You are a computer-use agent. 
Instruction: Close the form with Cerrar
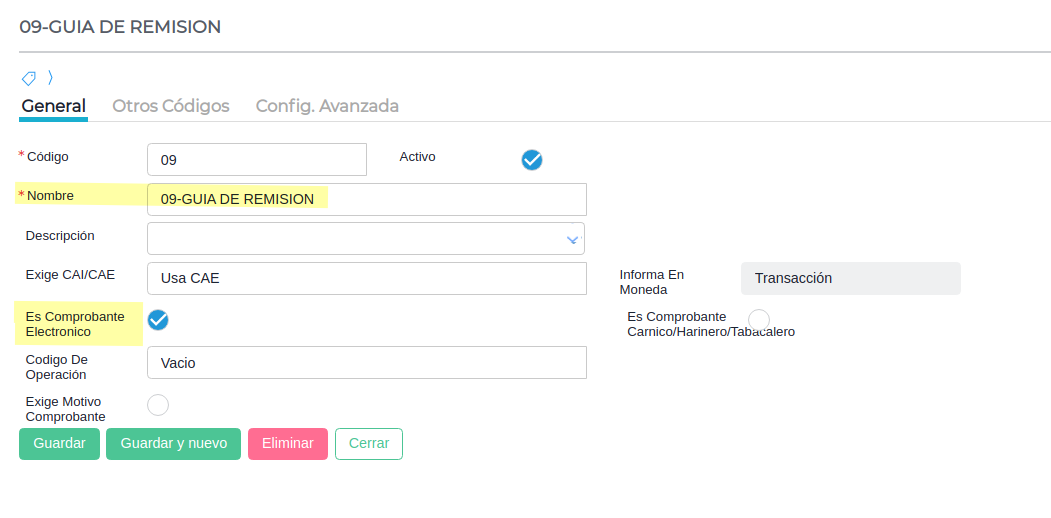pos(369,444)
